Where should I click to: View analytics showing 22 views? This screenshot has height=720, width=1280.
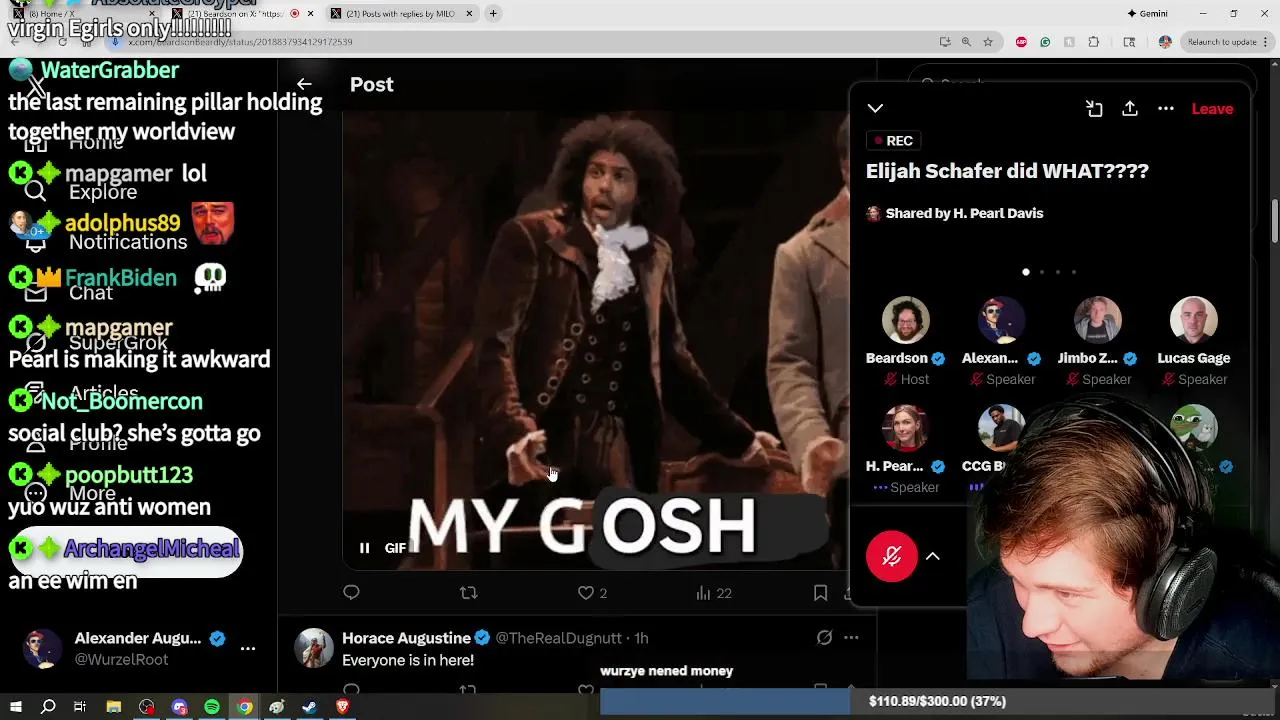tap(714, 593)
